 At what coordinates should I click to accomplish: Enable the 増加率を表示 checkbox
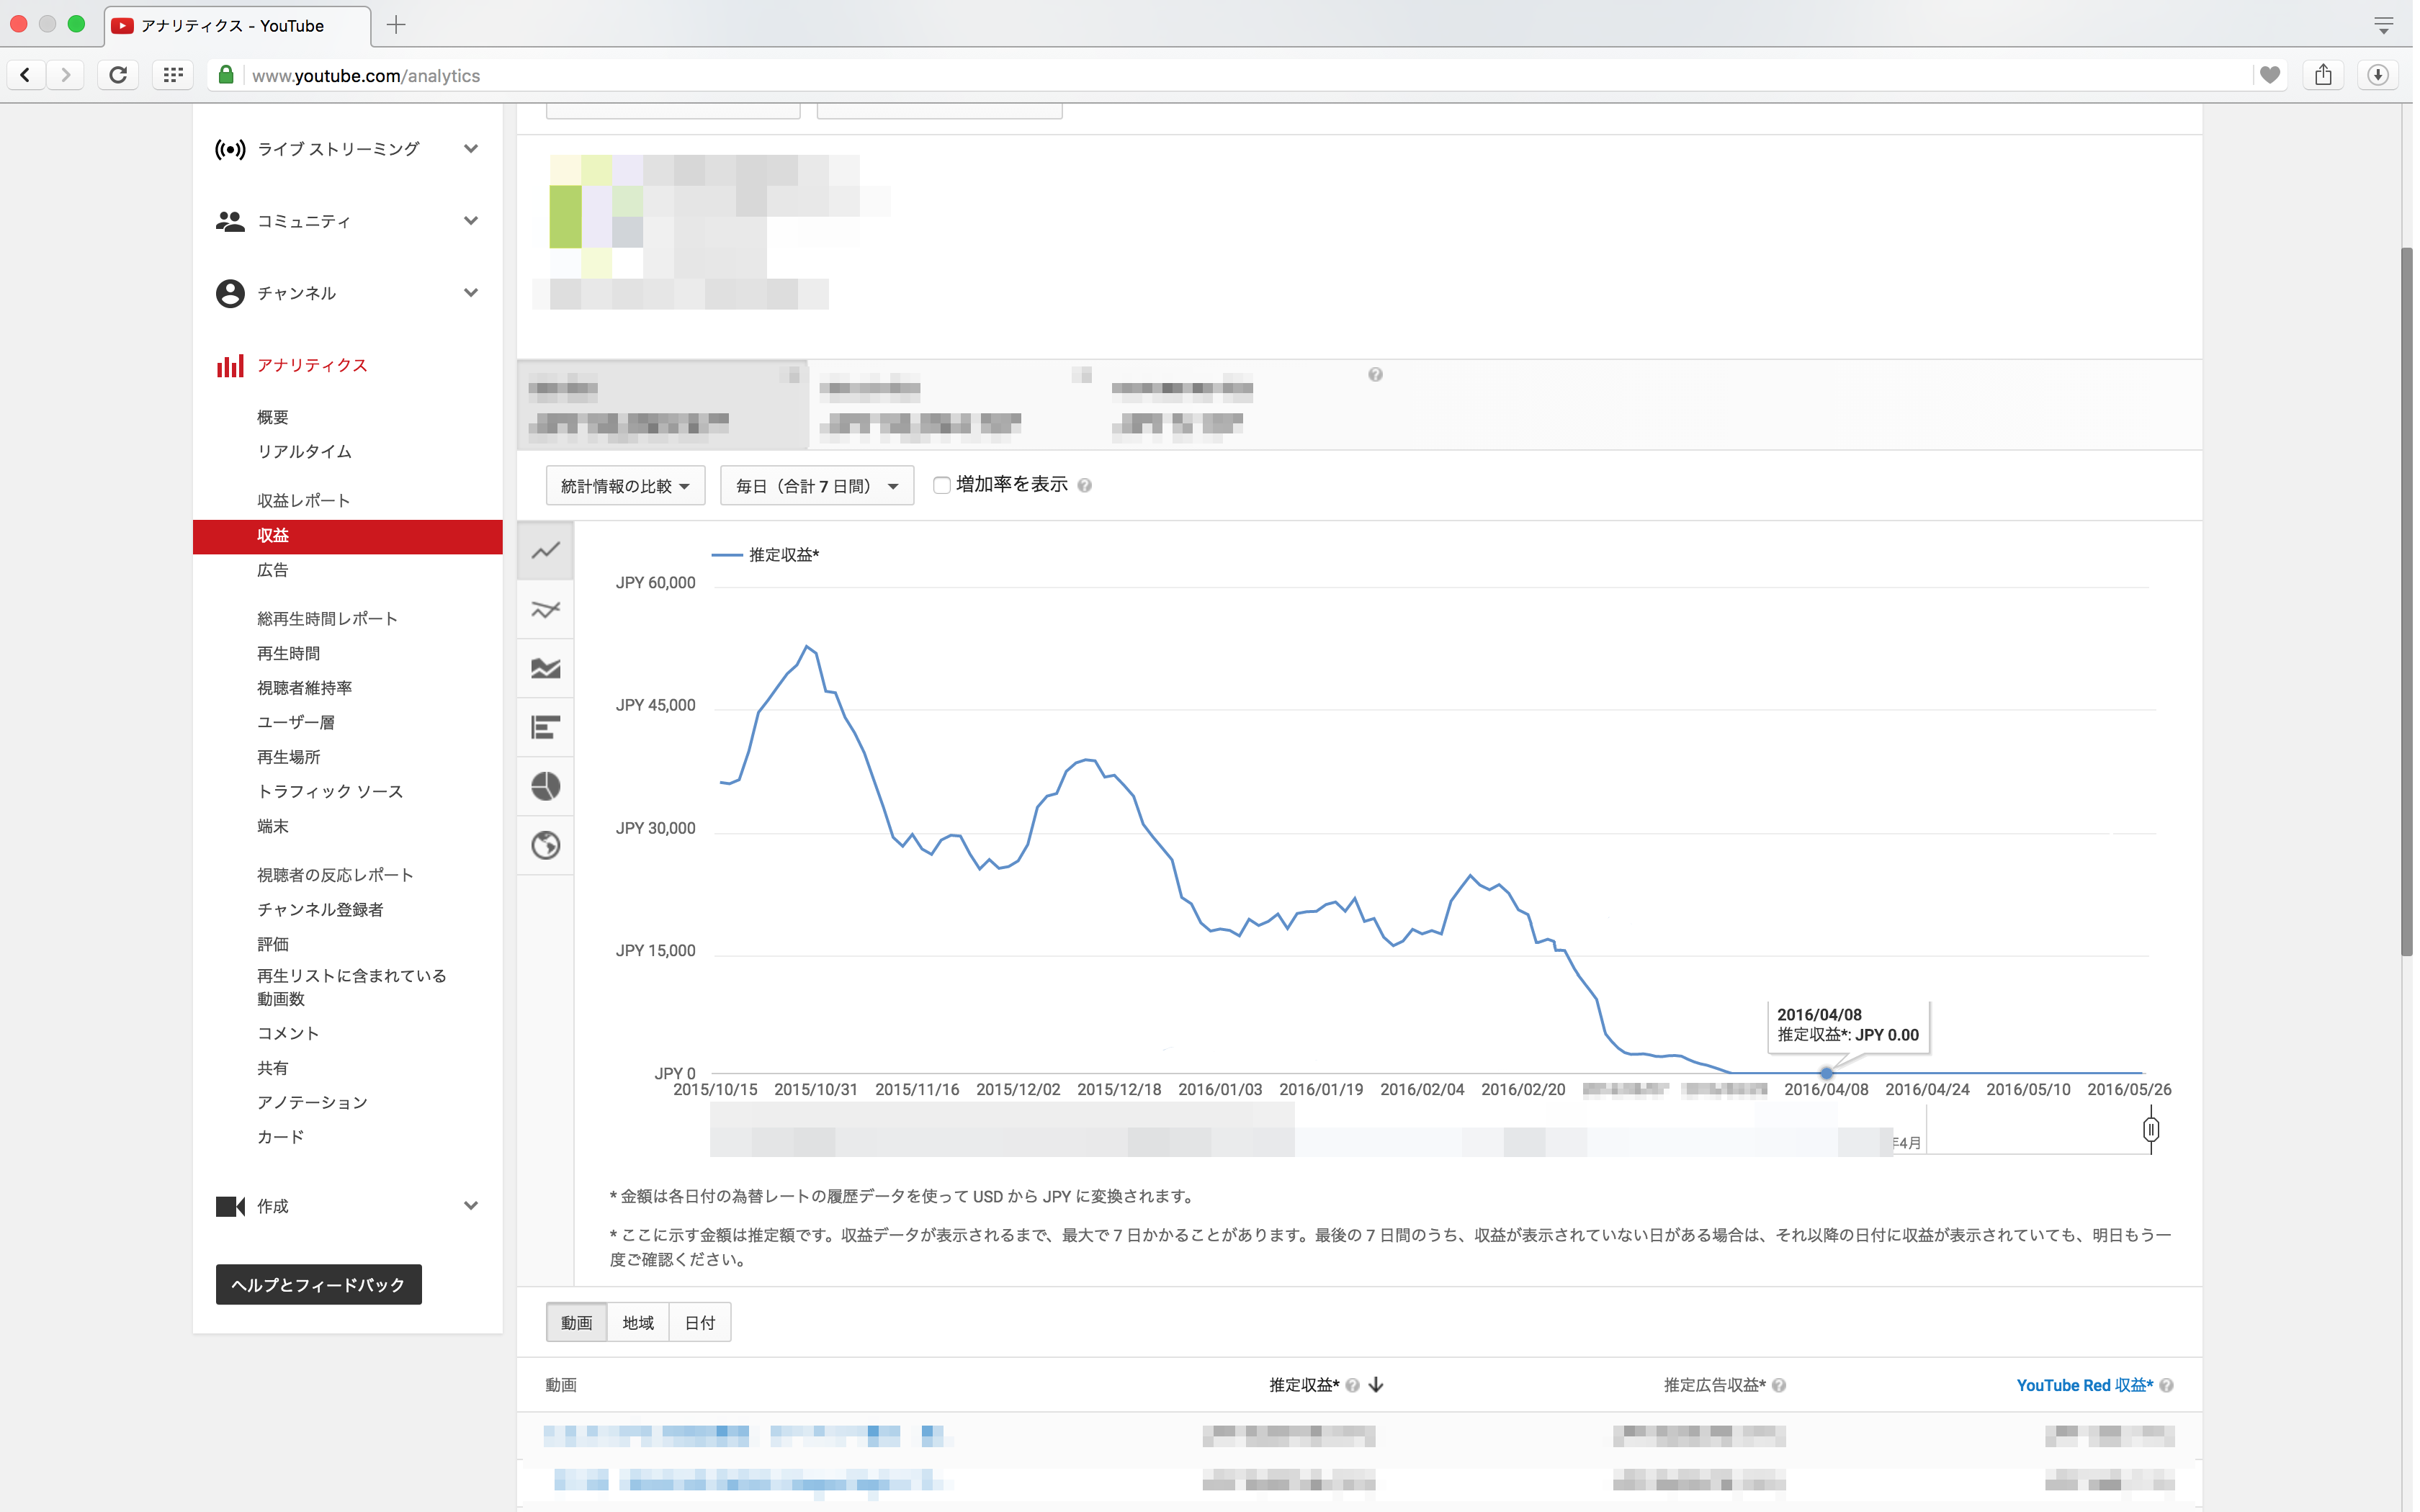[x=941, y=486]
